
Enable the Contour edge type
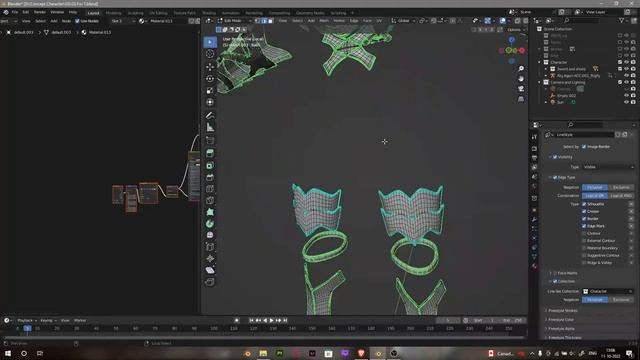[584, 233]
